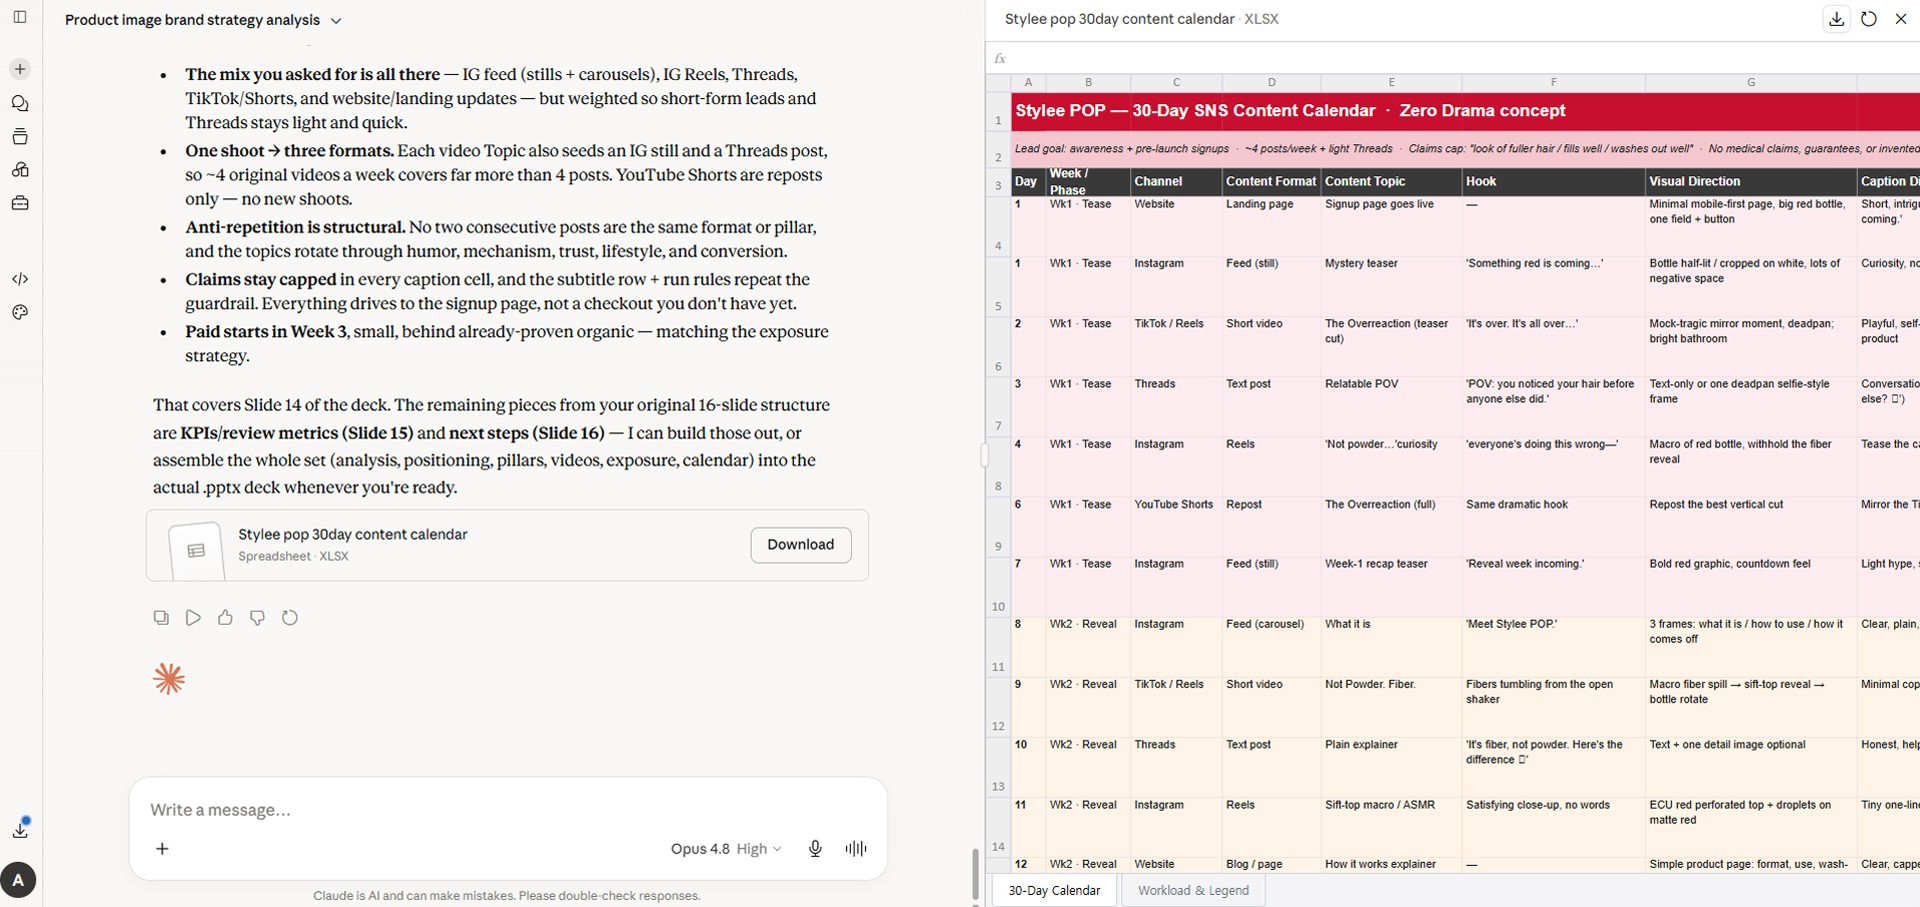The width and height of the screenshot is (1920, 907).
Task: Start voice dictation with microphone icon
Action: 815,849
